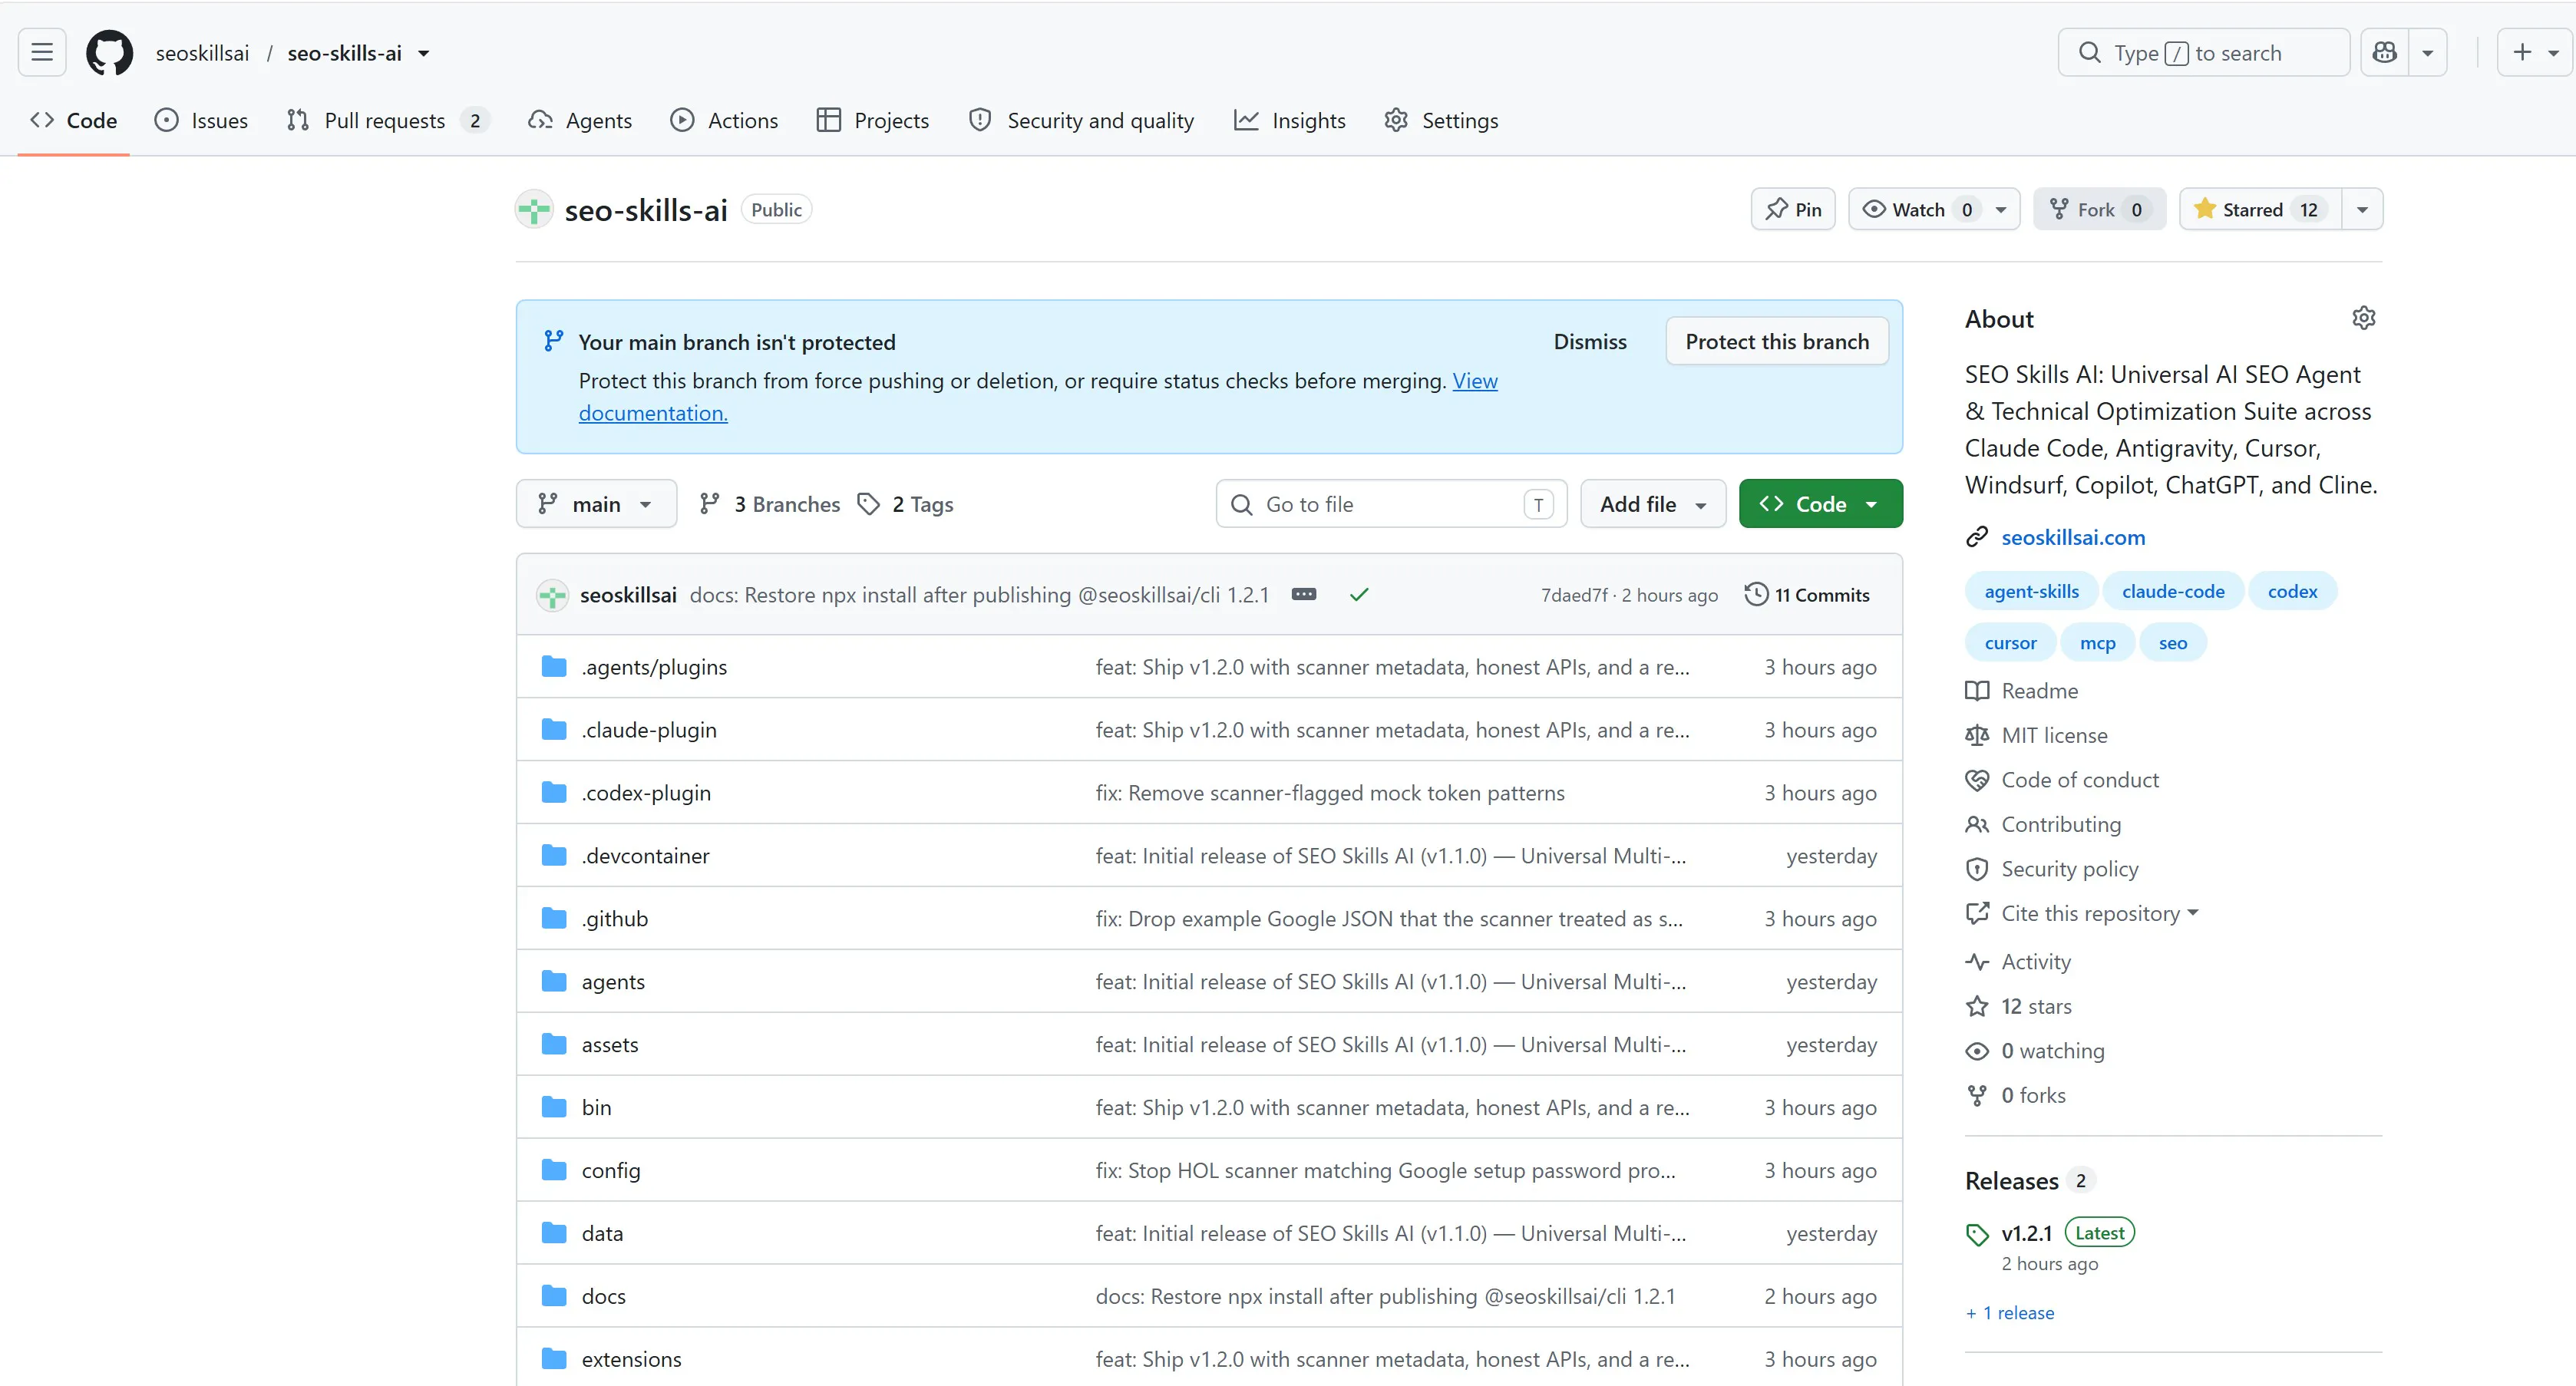Open .github folder
Viewport: 2576px width, 1386px height.
[x=615, y=919]
